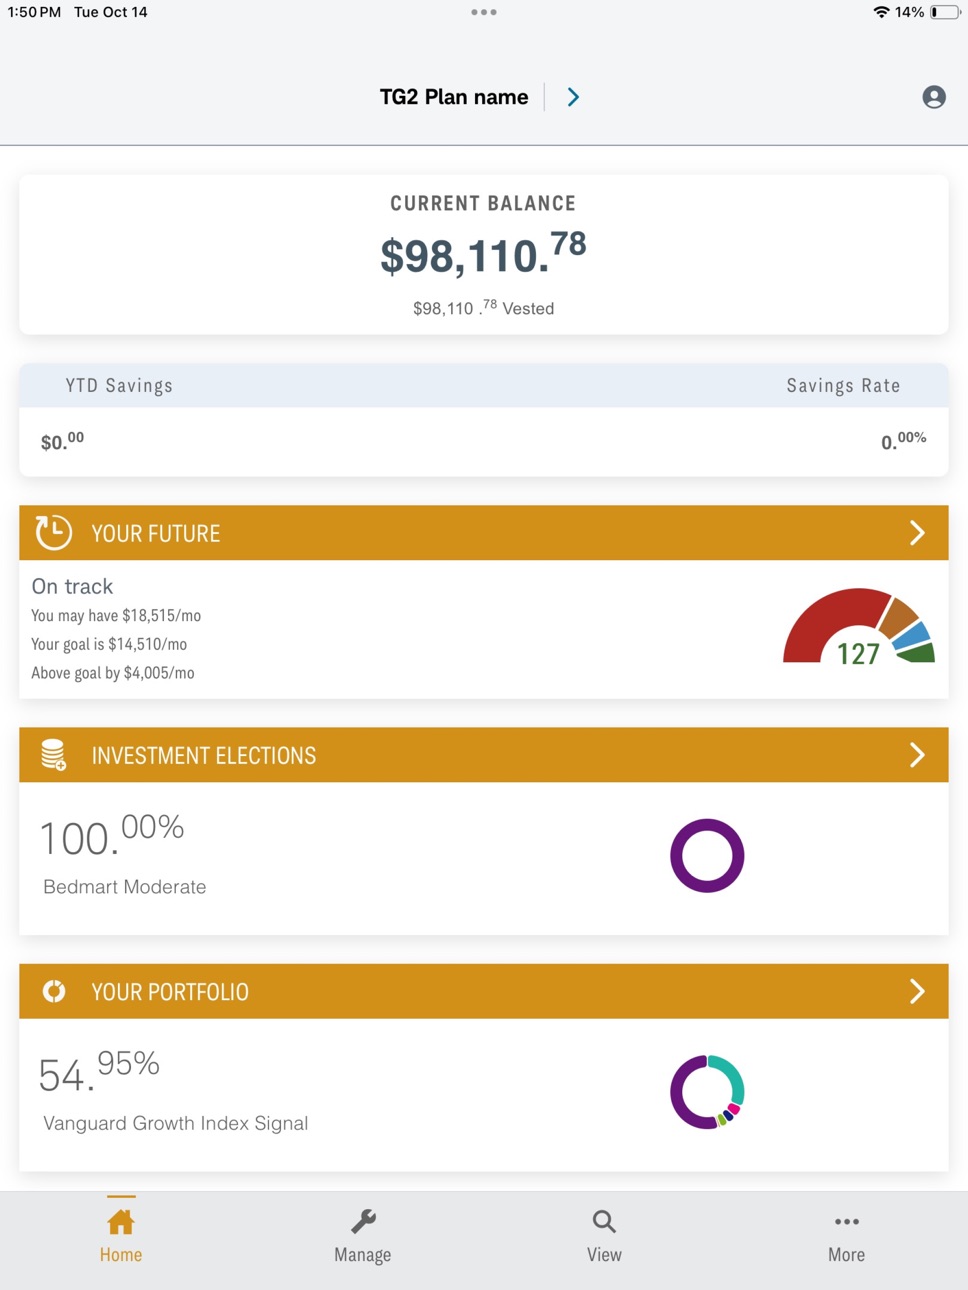
Task: Open the More ellipsis icon
Action: 847,1221
